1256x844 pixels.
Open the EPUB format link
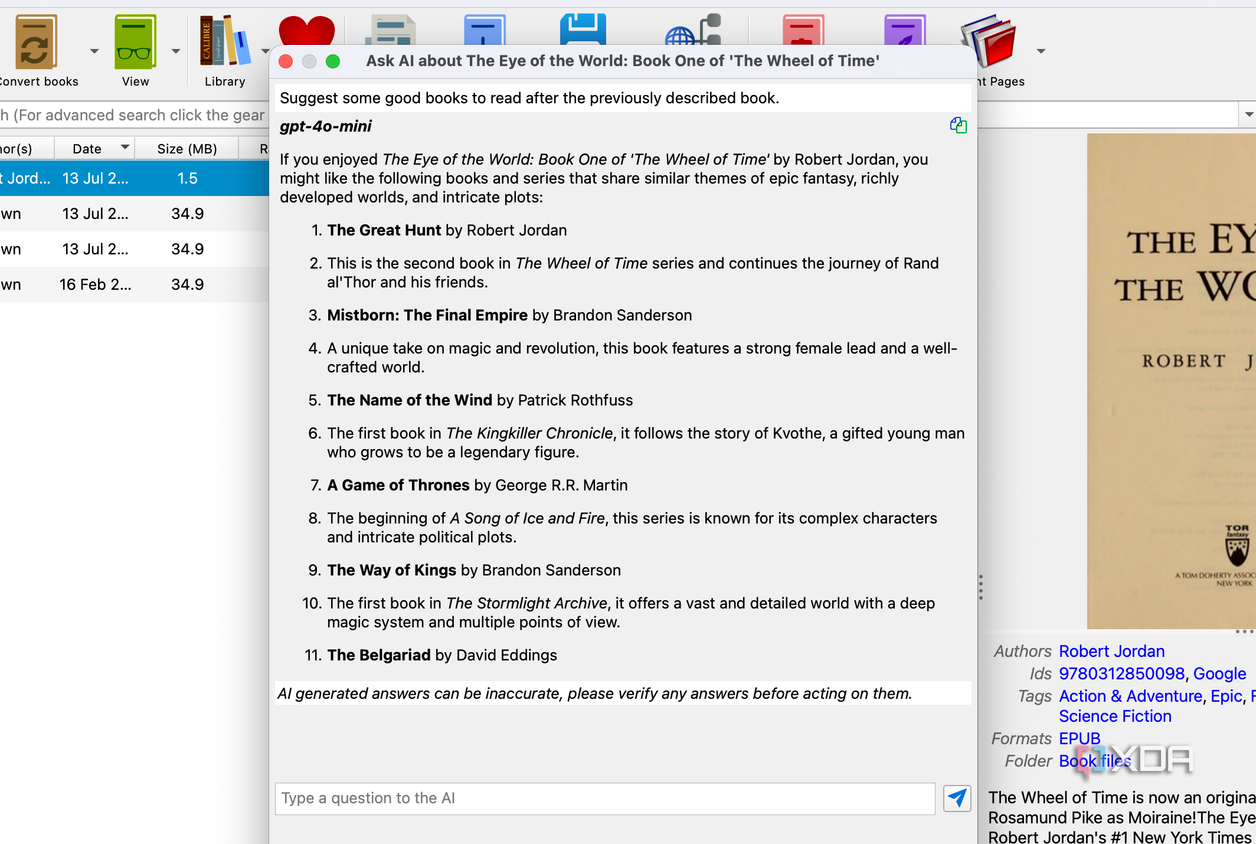coord(1080,739)
